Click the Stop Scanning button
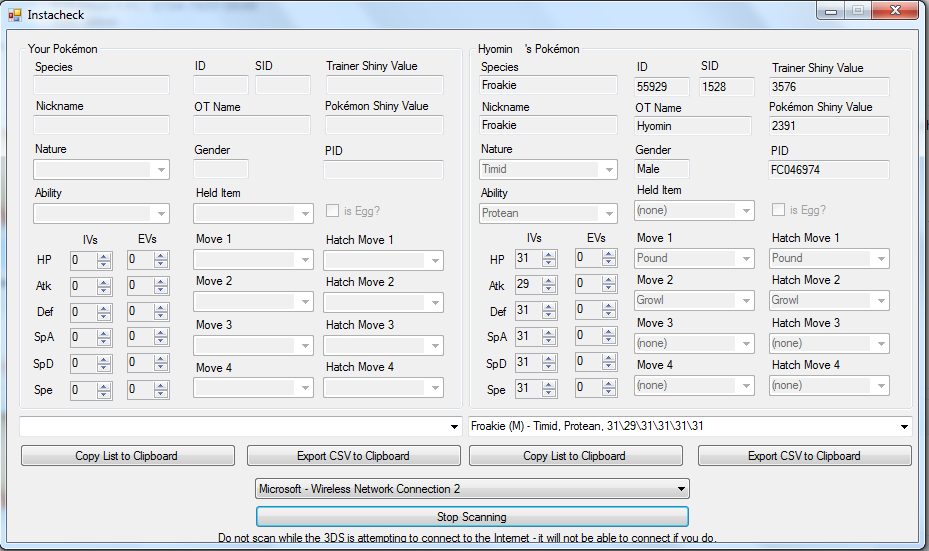Screen dimensions: 929x551 pyautogui.click(x=472, y=517)
